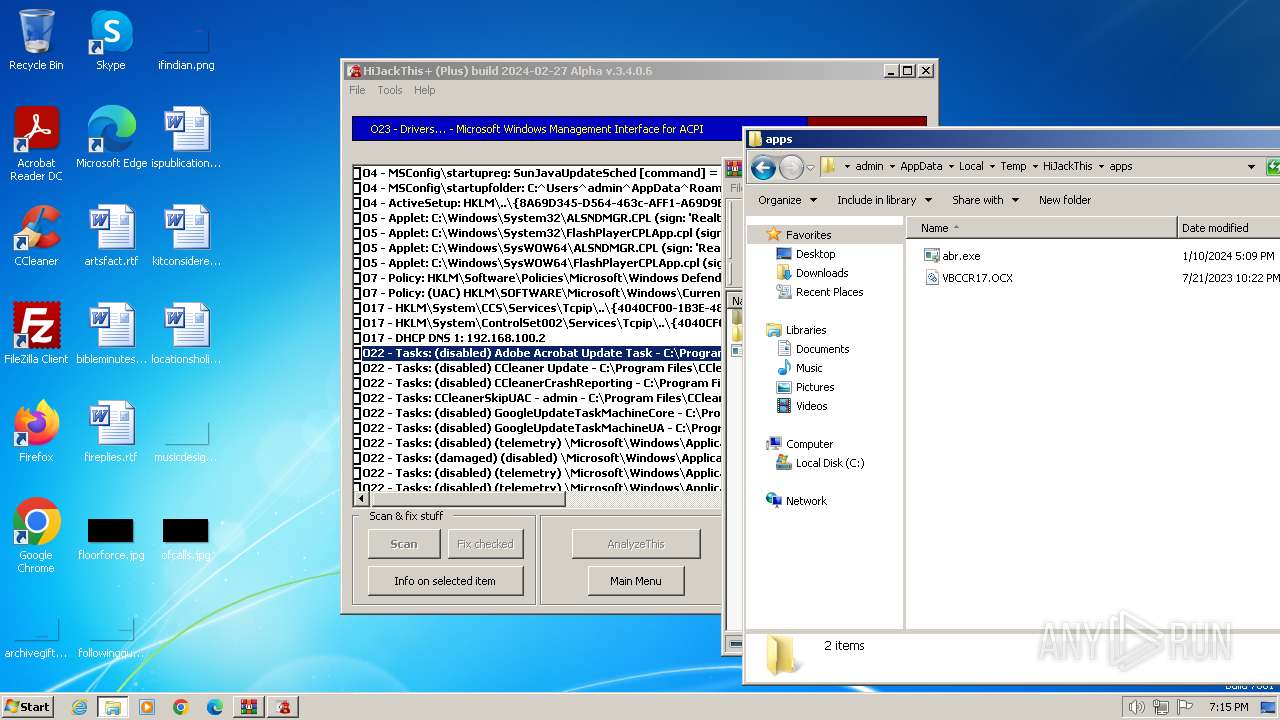Image resolution: width=1280 pixels, height=720 pixels.
Task: Open the File menu in HiJackThis
Action: [x=357, y=90]
